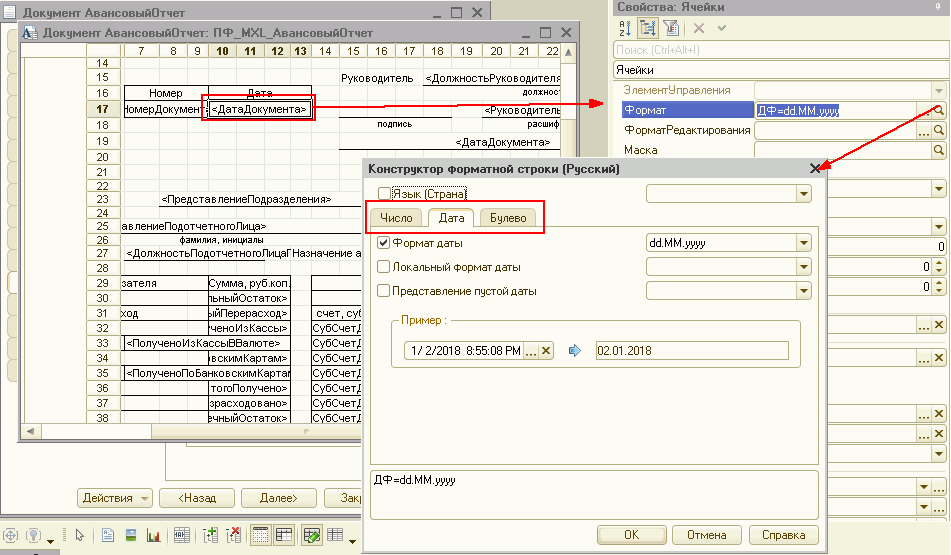Switch to the Булево tab
Image resolution: width=951 pixels, height=555 pixels.
point(508,218)
